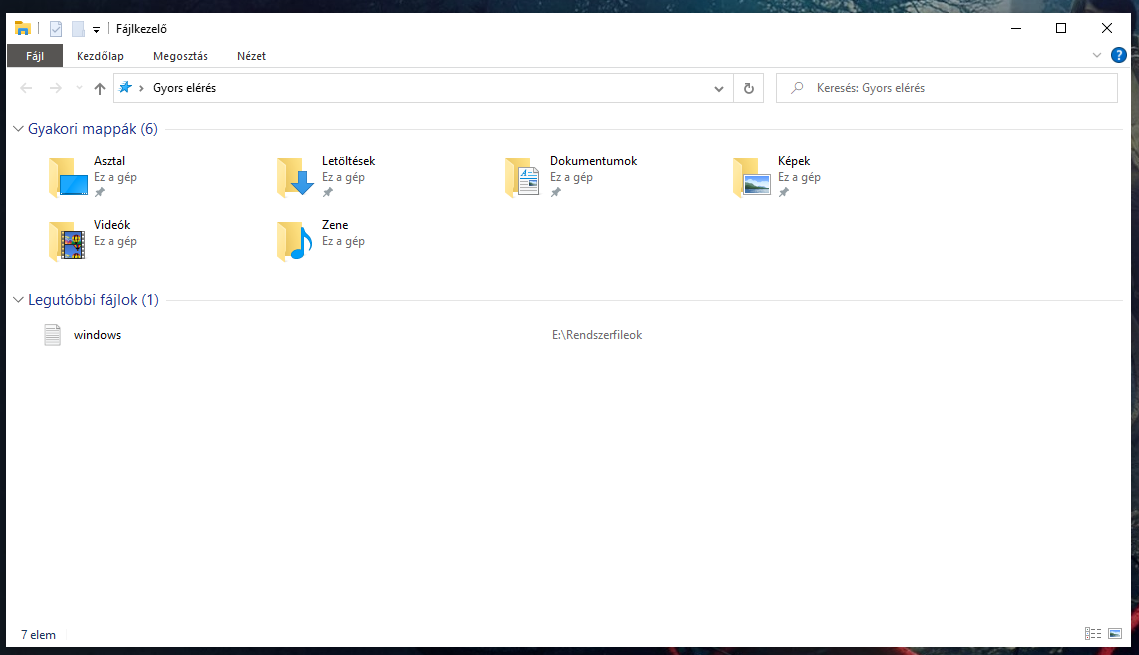Go forward with the forward arrow

pyautogui.click(x=55, y=88)
